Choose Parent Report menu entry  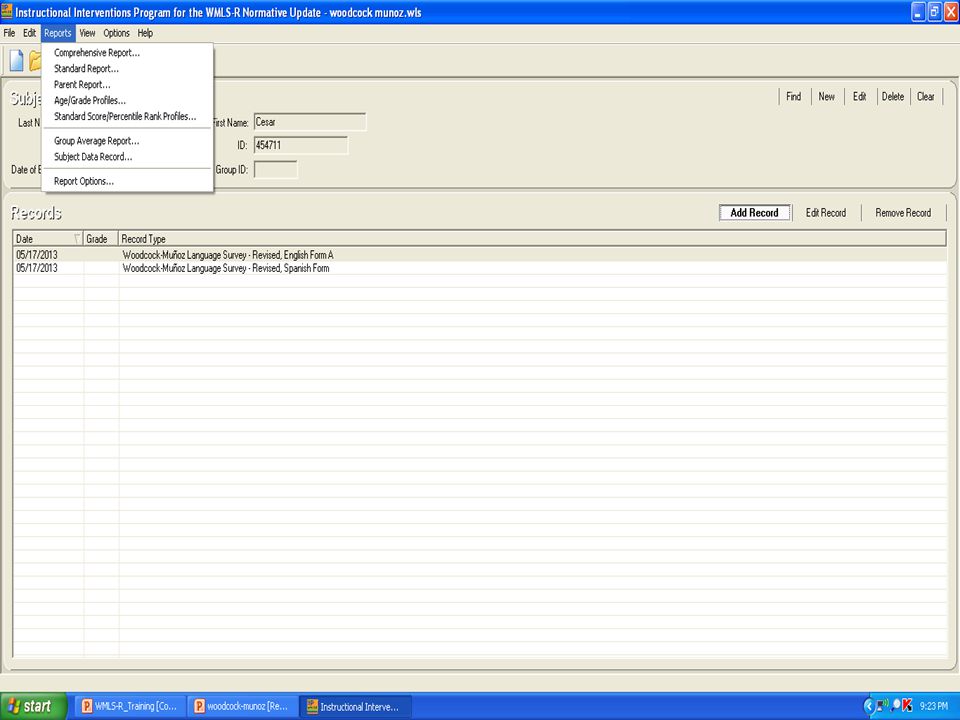point(127,84)
